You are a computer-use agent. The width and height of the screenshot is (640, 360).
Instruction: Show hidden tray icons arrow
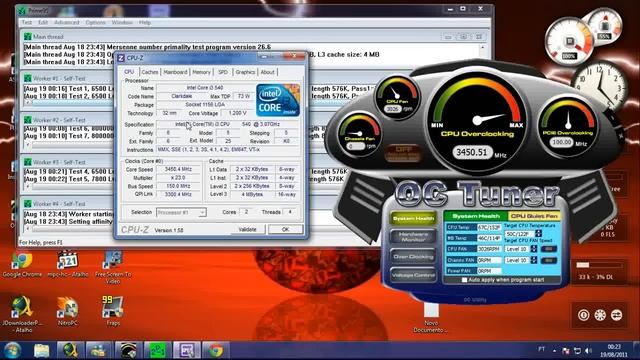click(x=554, y=351)
